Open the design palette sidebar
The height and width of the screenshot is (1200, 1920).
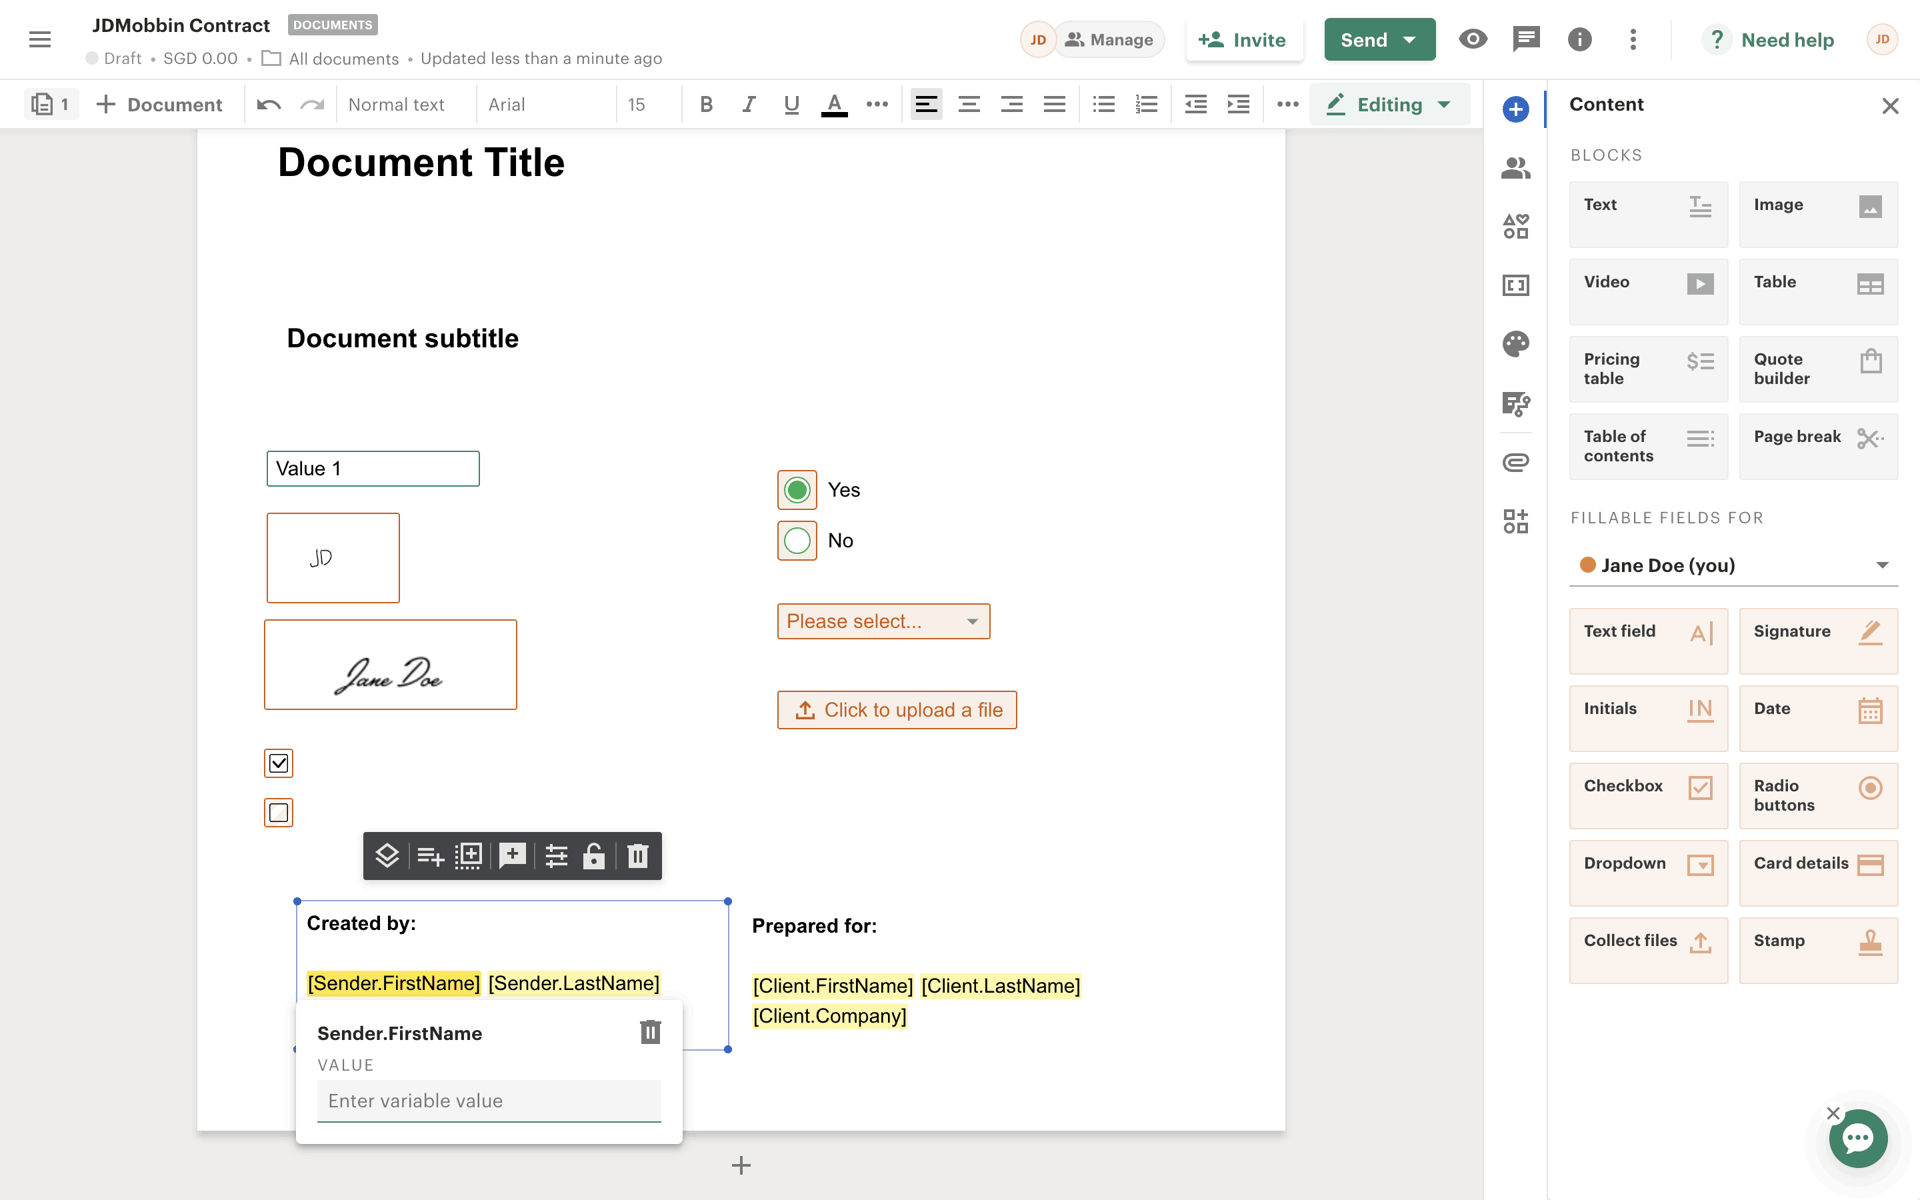point(1515,344)
